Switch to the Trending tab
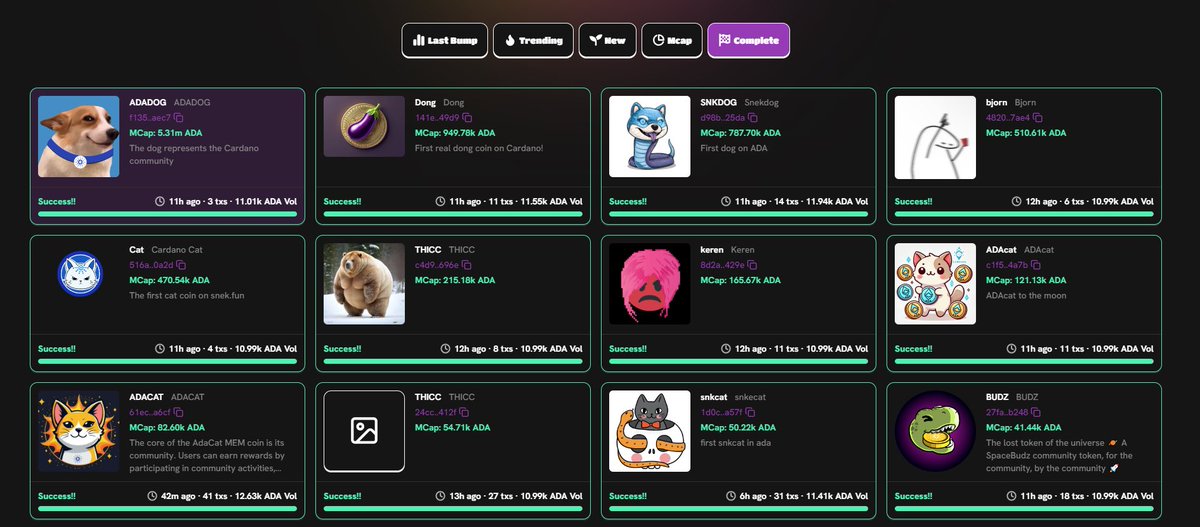 (532, 41)
